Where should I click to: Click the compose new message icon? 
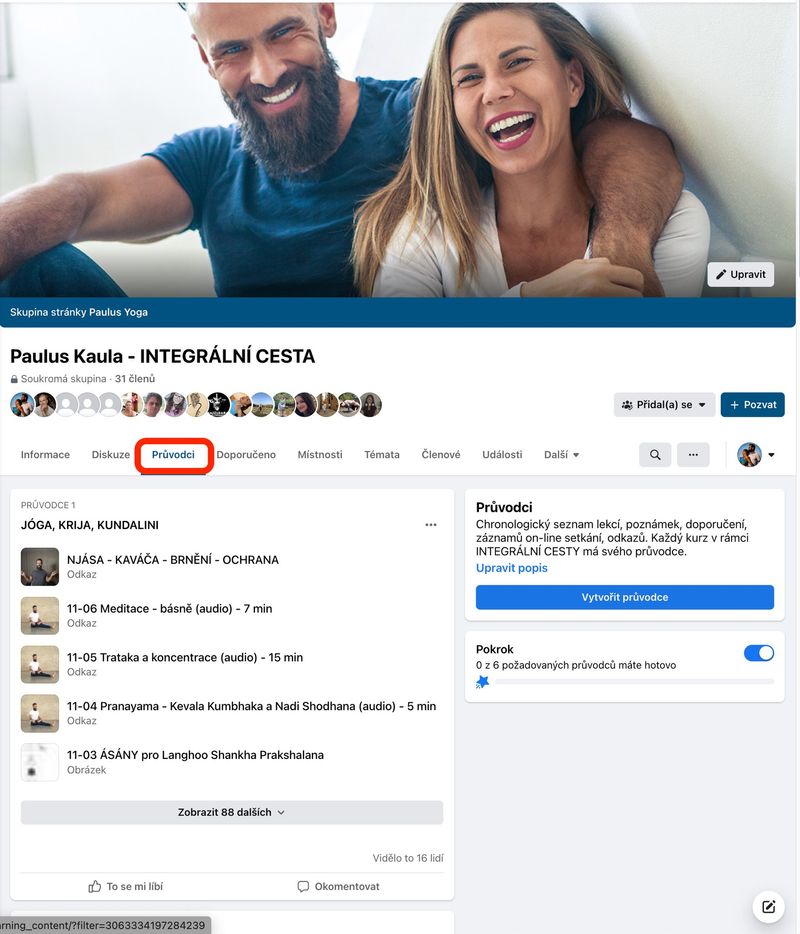pyautogui.click(x=768, y=907)
